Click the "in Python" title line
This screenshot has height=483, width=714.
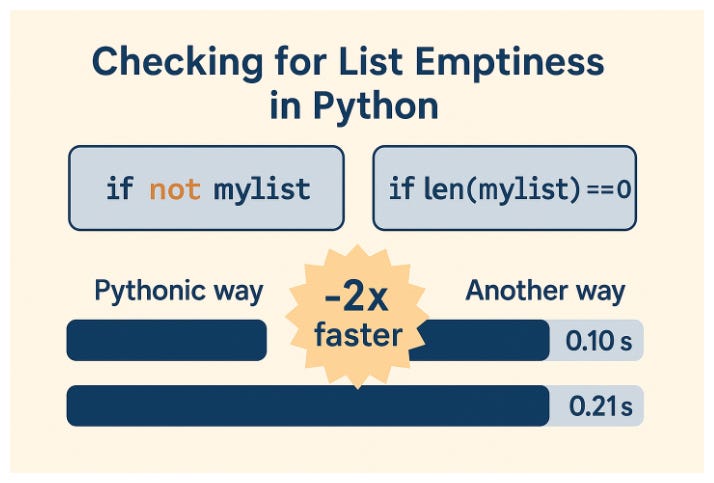[354, 106]
